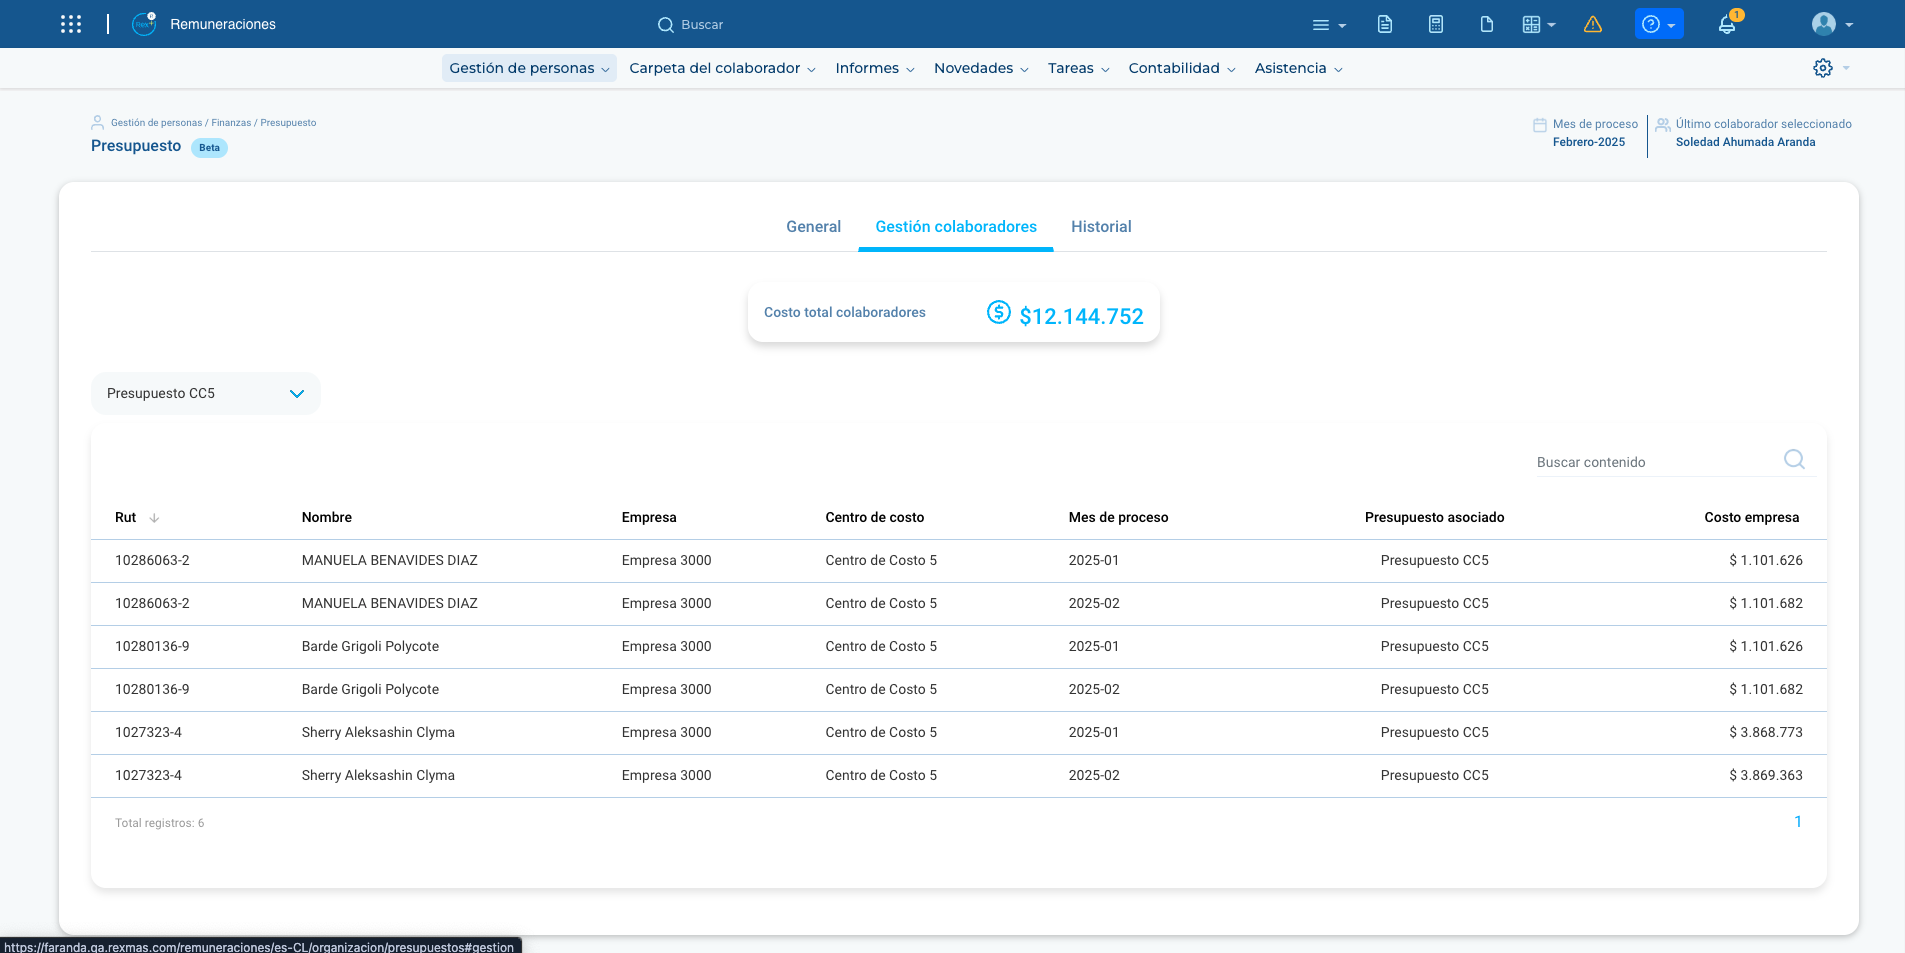Expand the Contabilidad menu
1905x953 pixels.
[1182, 68]
